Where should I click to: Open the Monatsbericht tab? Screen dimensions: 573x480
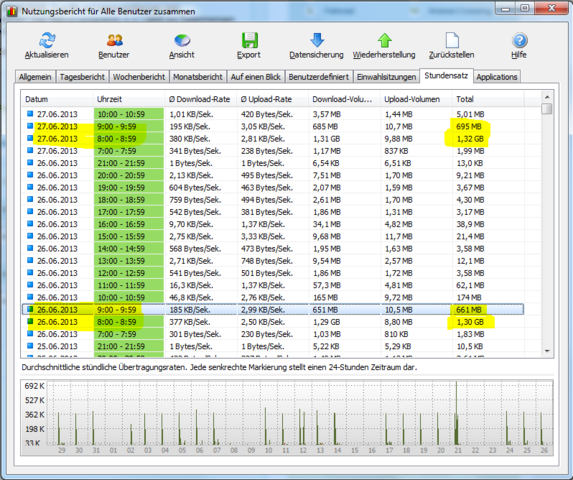(198, 77)
